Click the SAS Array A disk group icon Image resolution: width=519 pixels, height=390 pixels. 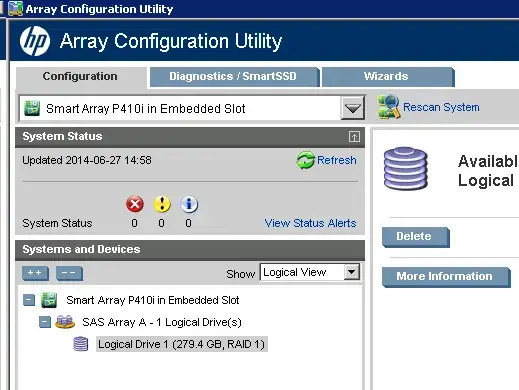65,322
